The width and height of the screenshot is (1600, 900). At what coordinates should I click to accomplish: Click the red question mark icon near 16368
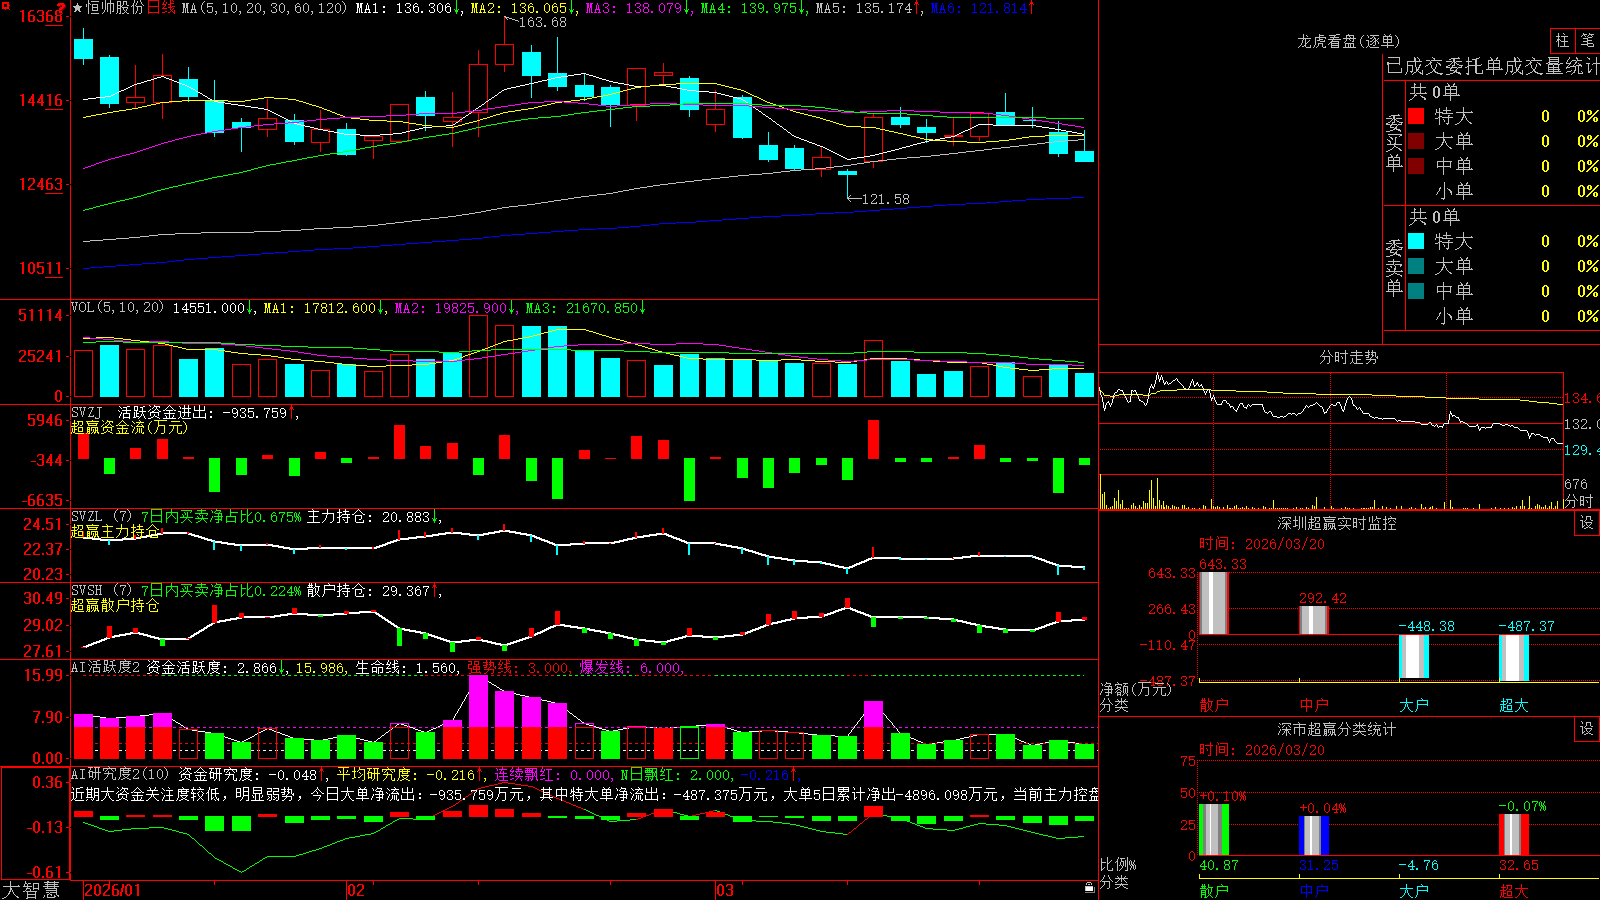[x=62, y=8]
